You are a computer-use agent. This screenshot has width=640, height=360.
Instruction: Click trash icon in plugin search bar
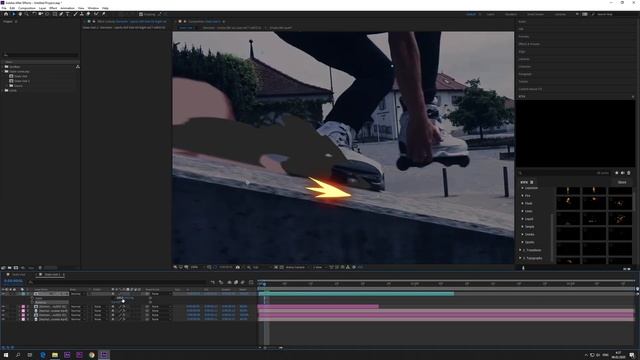coord(629,173)
